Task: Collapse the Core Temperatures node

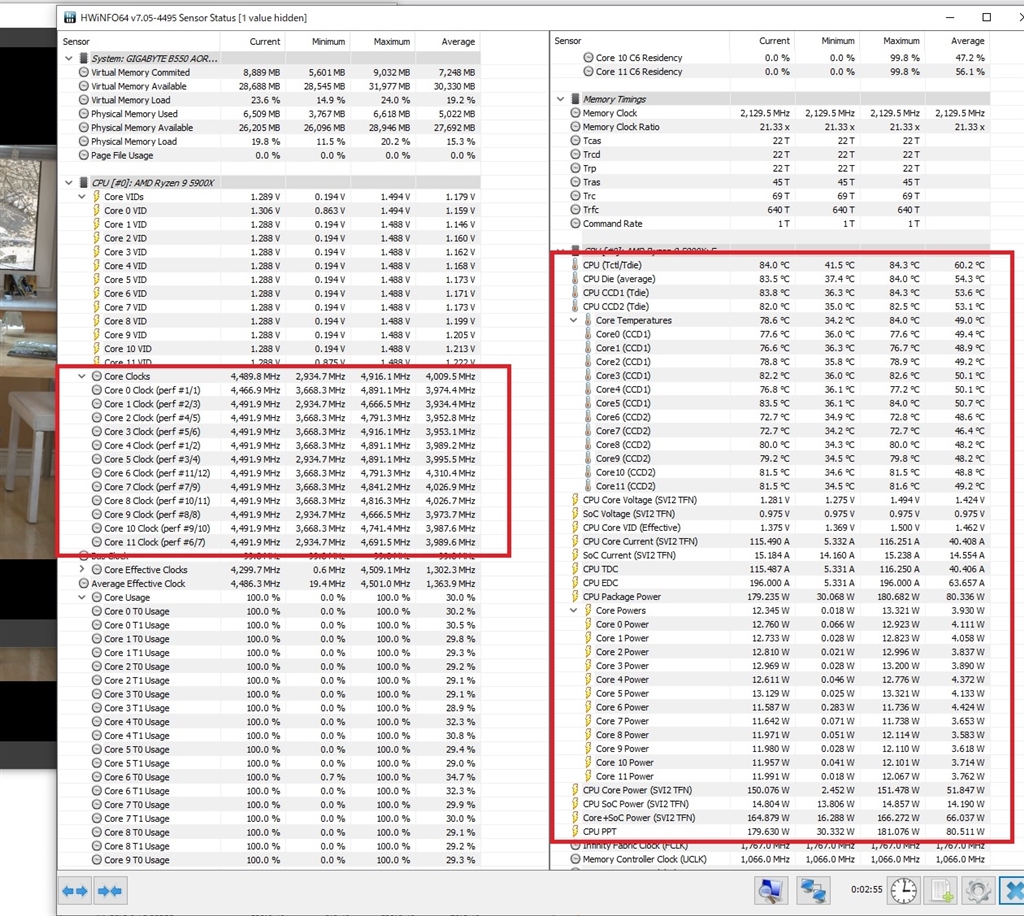Action: point(573,320)
